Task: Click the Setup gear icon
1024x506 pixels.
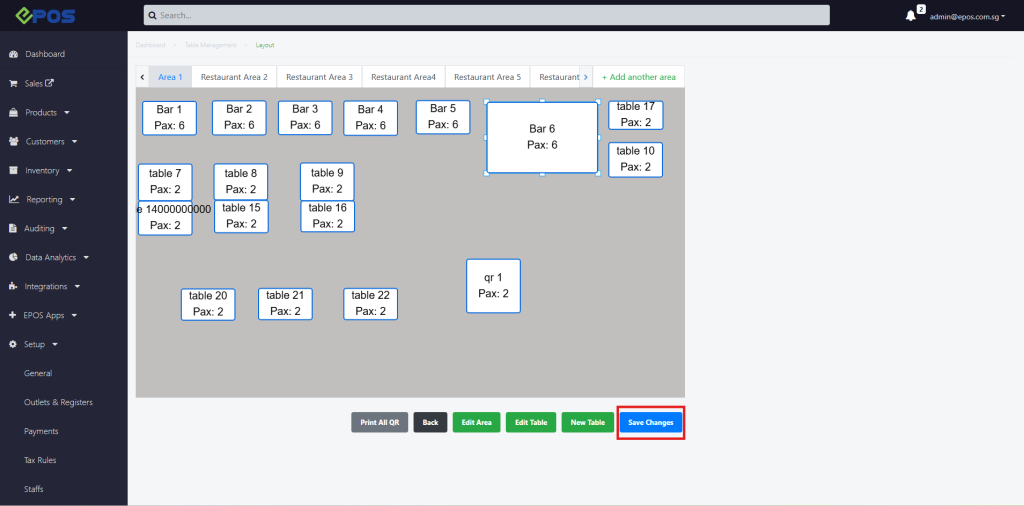Action: tap(12, 344)
